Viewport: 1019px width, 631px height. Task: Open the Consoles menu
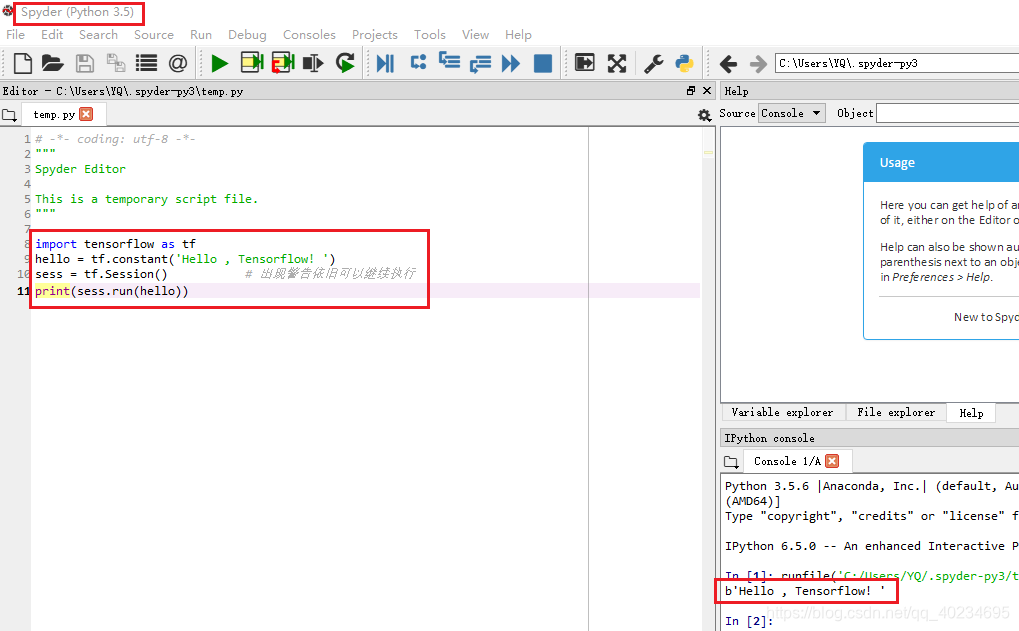click(x=309, y=34)
